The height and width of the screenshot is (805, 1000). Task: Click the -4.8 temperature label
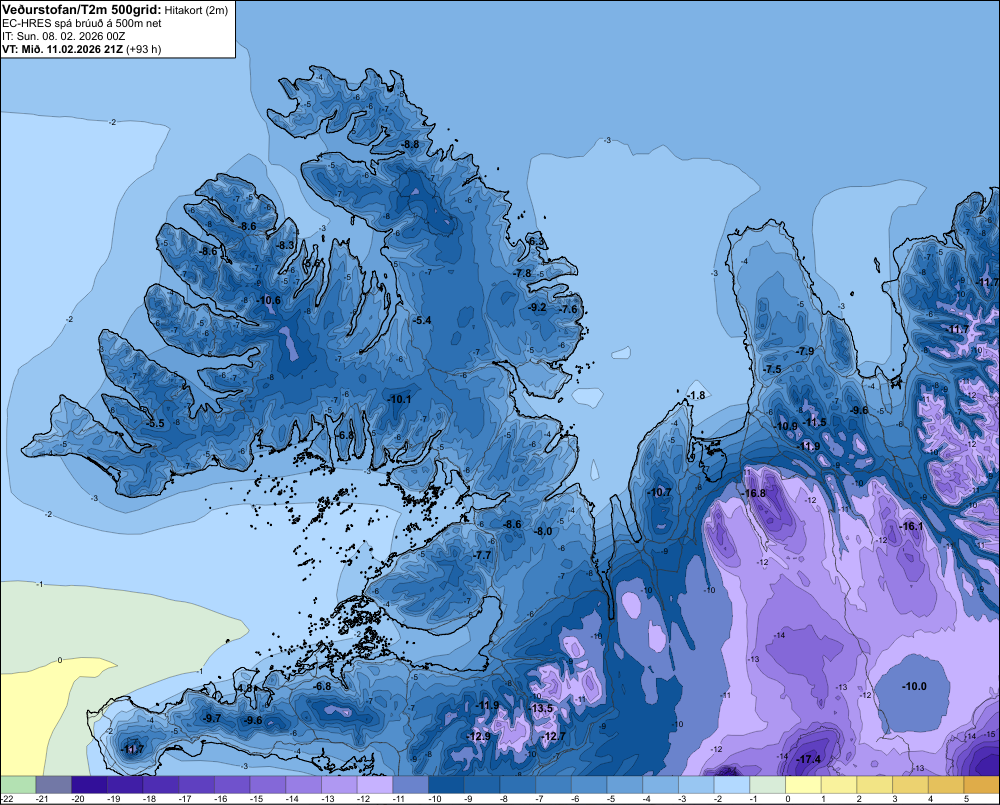point(244,689)
